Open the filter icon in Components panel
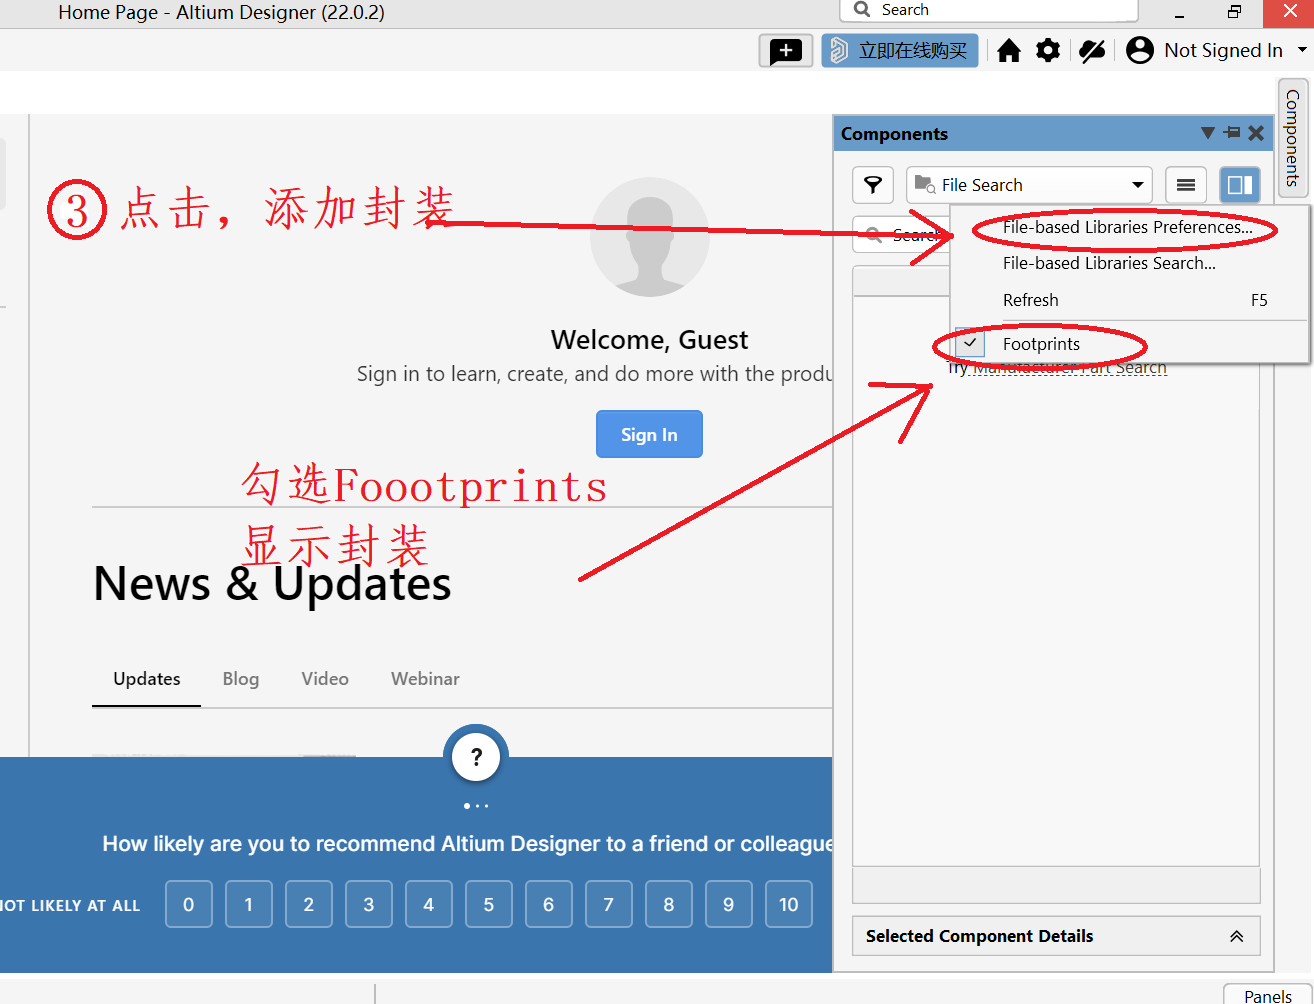 tap(872, 184)
